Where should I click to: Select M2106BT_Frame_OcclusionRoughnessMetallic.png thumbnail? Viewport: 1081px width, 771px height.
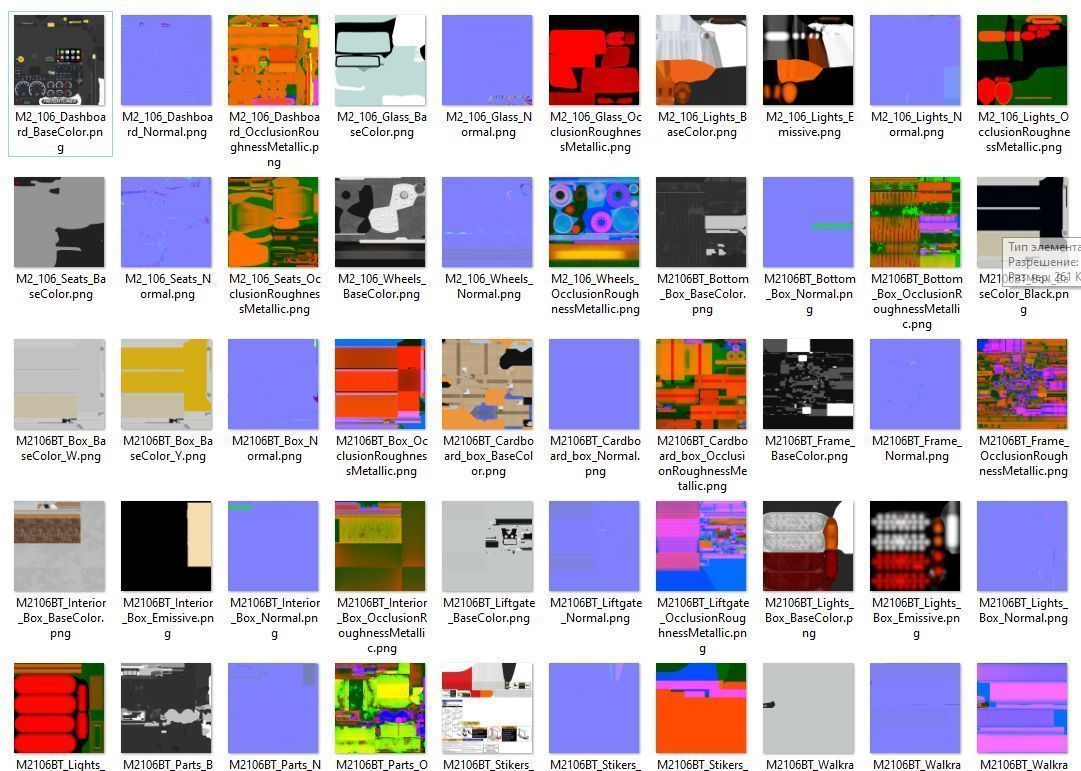click(1022, 384)
